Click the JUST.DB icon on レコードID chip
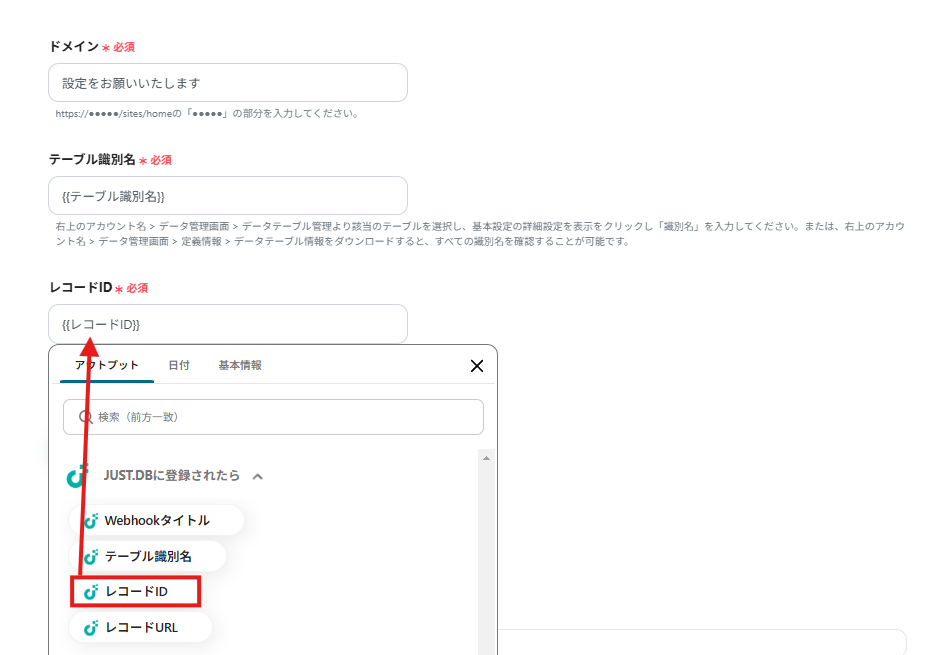Image resolution: width=927 pixels, height=655 pixels. (x=93, y=591)
